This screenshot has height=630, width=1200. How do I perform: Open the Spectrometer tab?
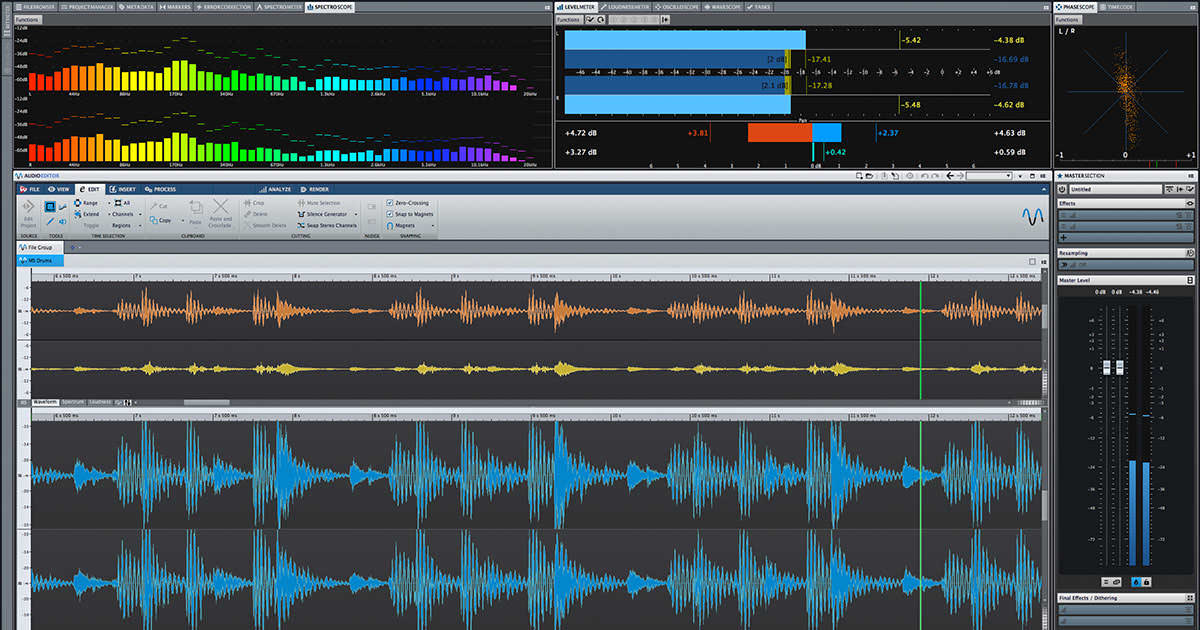coord(278,6)
